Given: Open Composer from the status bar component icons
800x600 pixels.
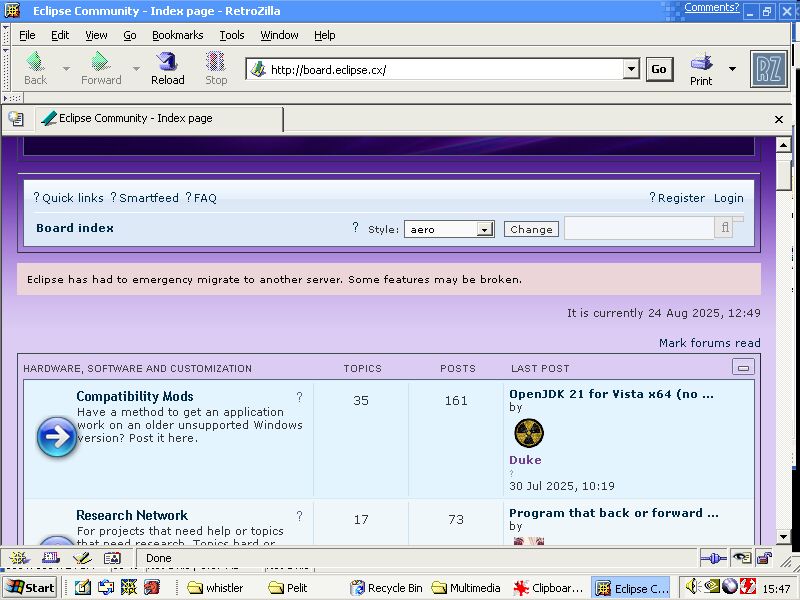Looking at the screenshot, I should click(82, 558).
